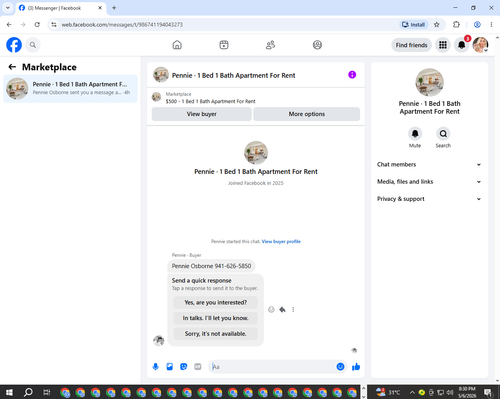The image size is (500, 399).
Task: Send quick response 'Sorry, it's not available.'
Action: tap(216, 334)
